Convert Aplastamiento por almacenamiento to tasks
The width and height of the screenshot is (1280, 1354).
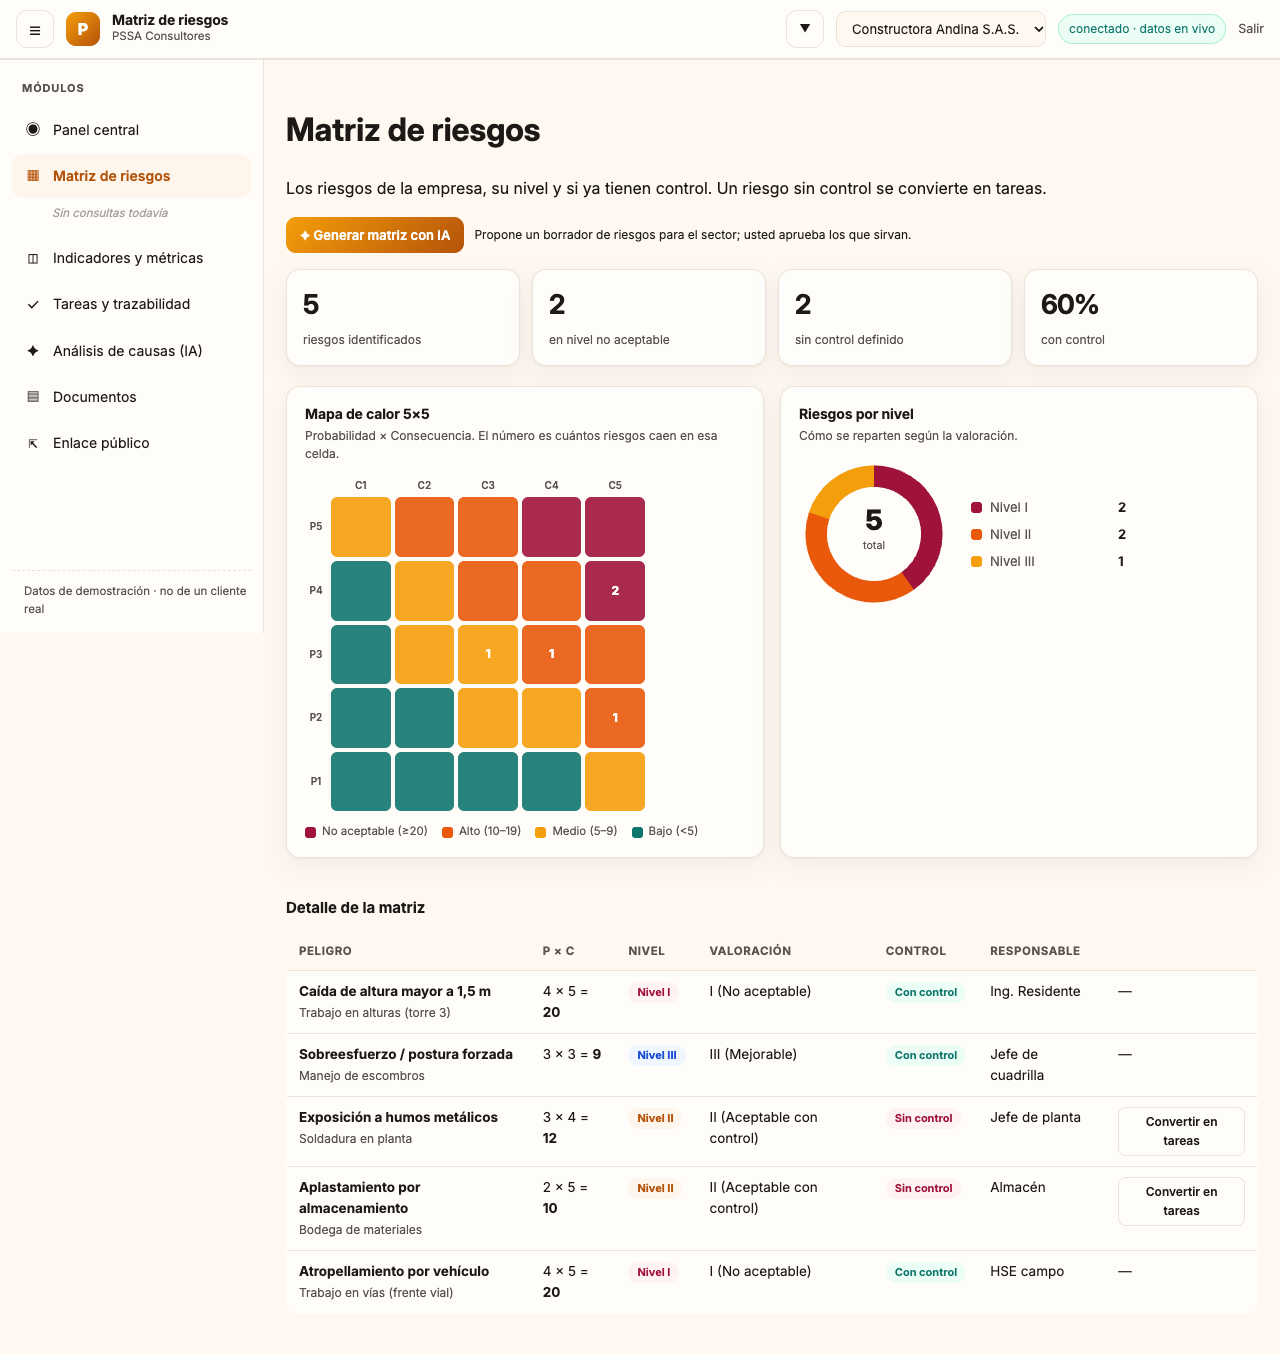click(1181, 1201)
